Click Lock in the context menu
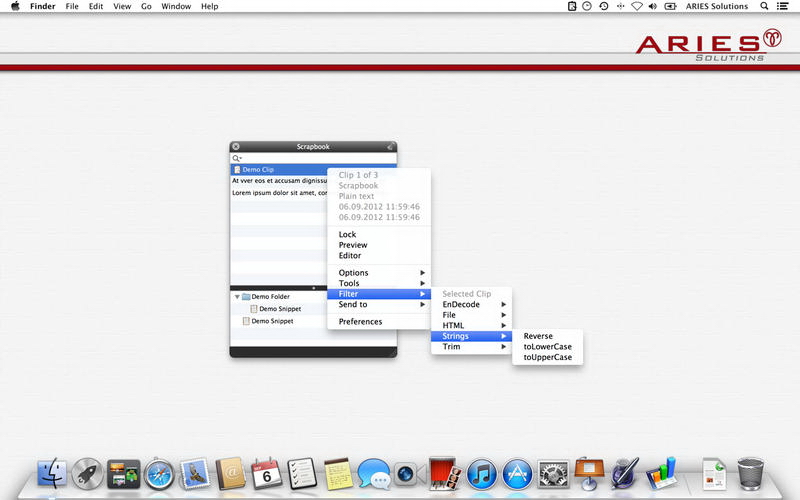The height and width of the screenshot is (500, 800). coord(347,235)
